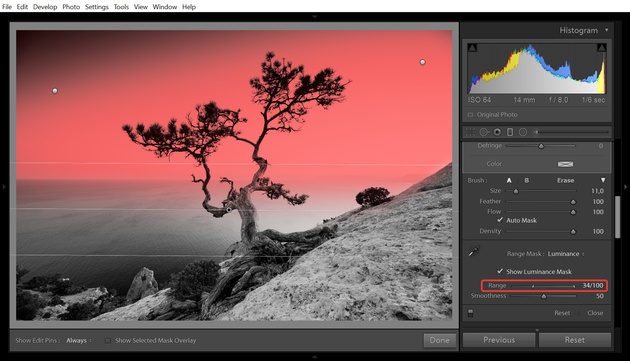This screenshot has height=361, width=630.
Task: Click the tool strip effect slider knob
Action: point(536,132)
